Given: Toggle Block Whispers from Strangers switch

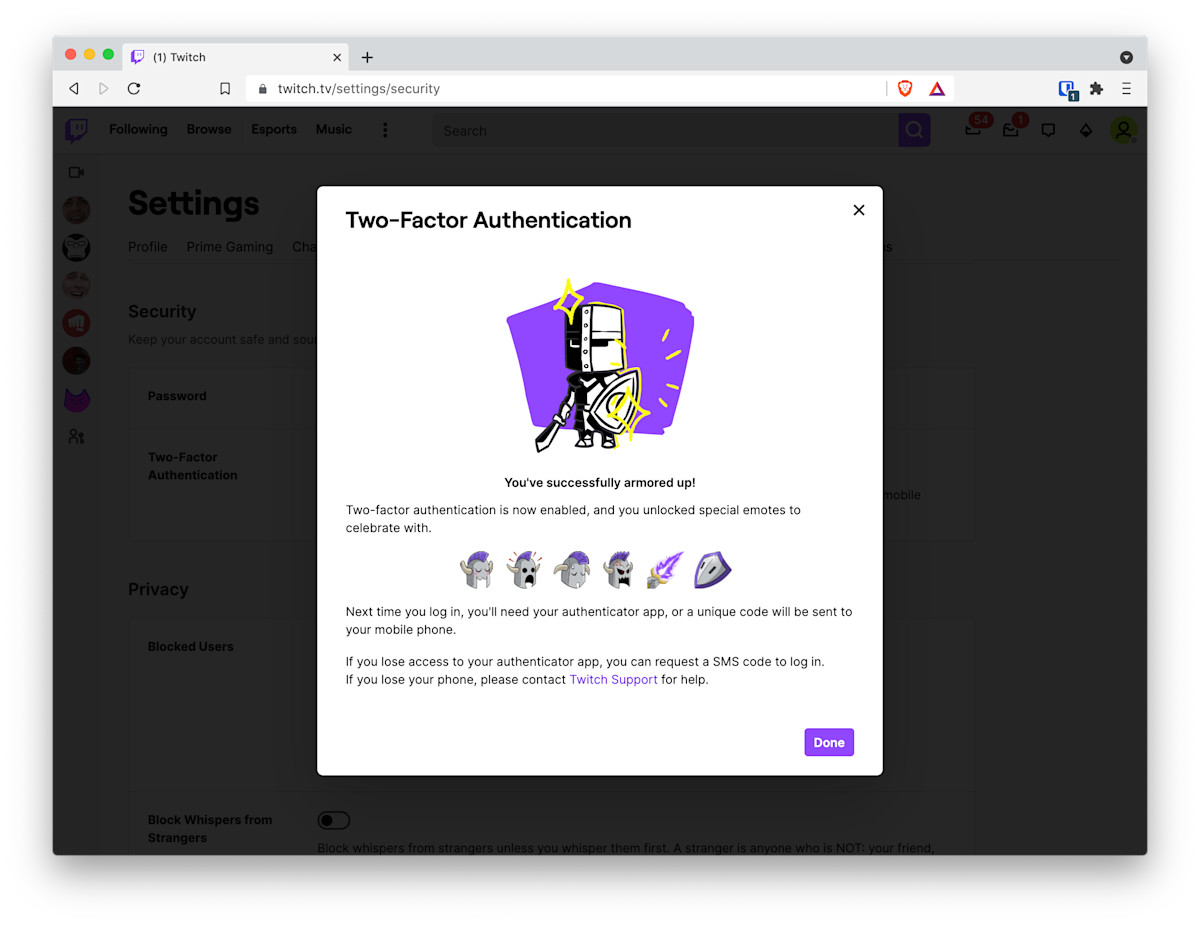Looking at the screenshot, I should pyautogui.click(x=334, y=821).
